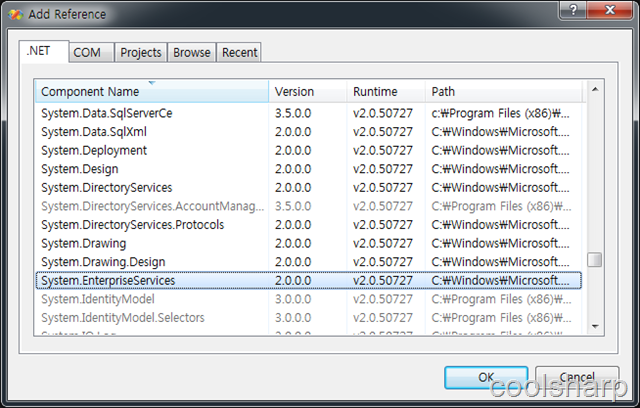Choose the System.Drawing component
This screenshot has width=640, height=408.
click(x=309, y=243)
